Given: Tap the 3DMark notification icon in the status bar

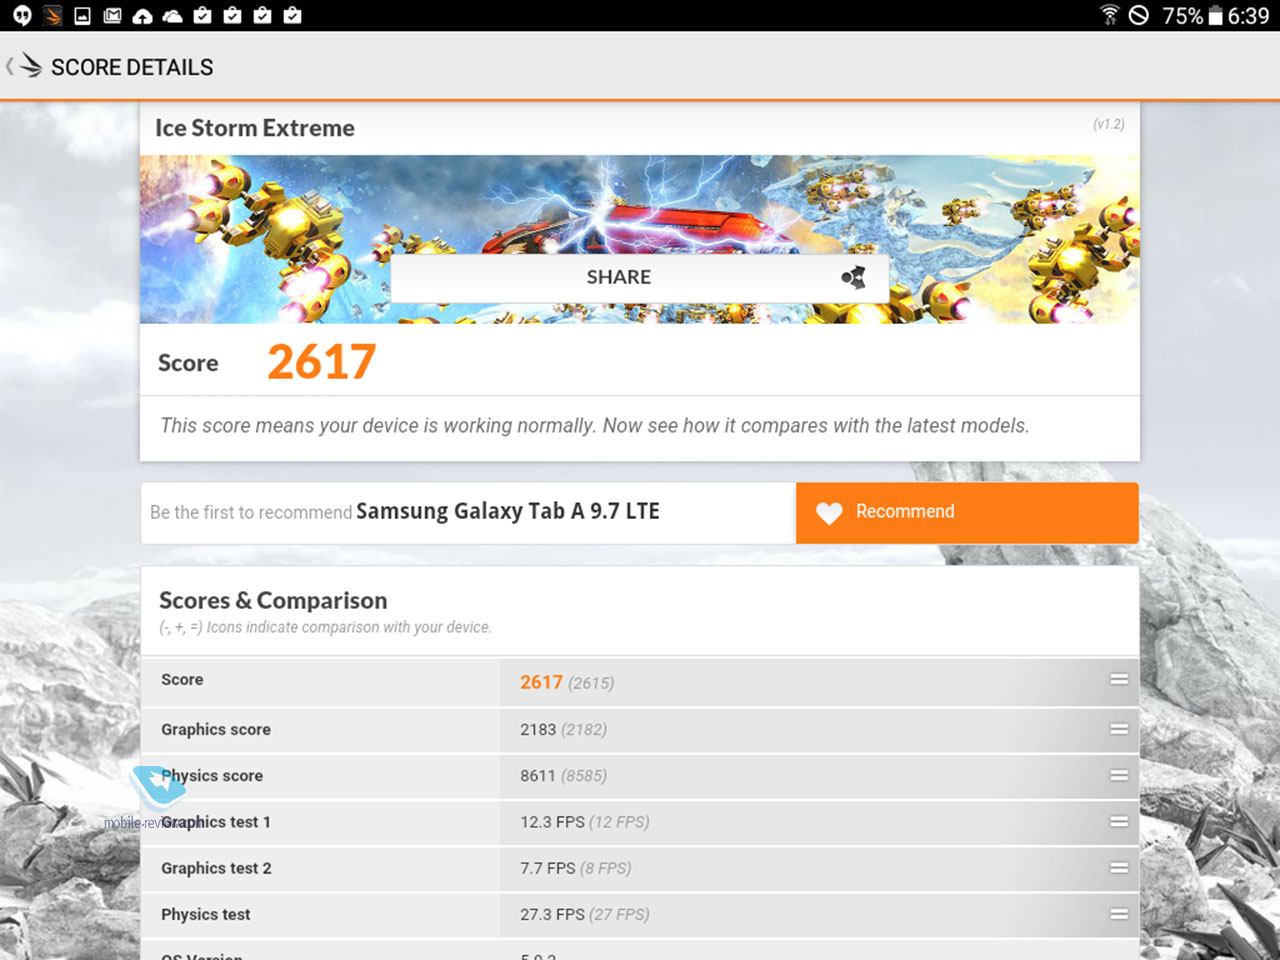Looking at the screenshot, I should pyautogui.click(x=53, y=15).
